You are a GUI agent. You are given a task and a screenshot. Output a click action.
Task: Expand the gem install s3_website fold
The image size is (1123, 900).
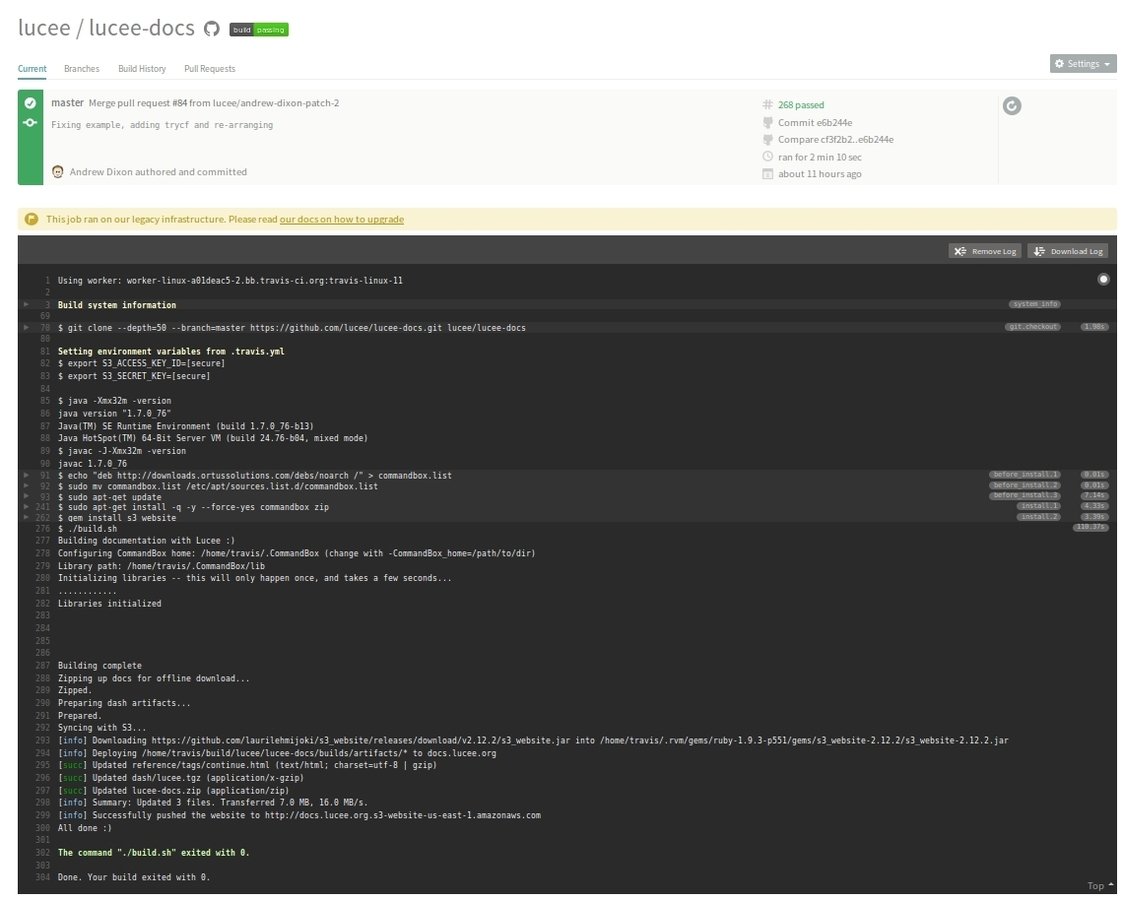pyautogui.click(x=26, y=516)
